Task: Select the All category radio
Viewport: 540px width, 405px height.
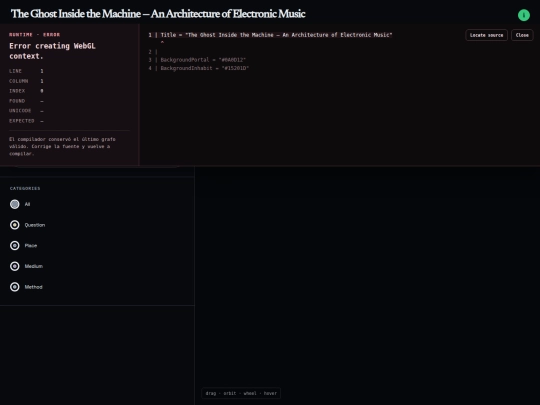Action: point(14,204)
